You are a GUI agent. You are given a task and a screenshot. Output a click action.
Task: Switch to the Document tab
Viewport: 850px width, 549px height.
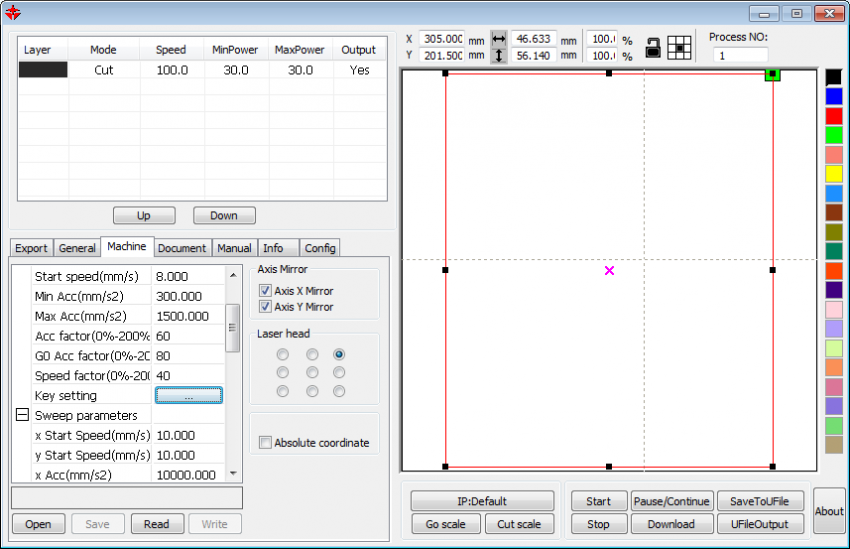[x=182, y=248]
